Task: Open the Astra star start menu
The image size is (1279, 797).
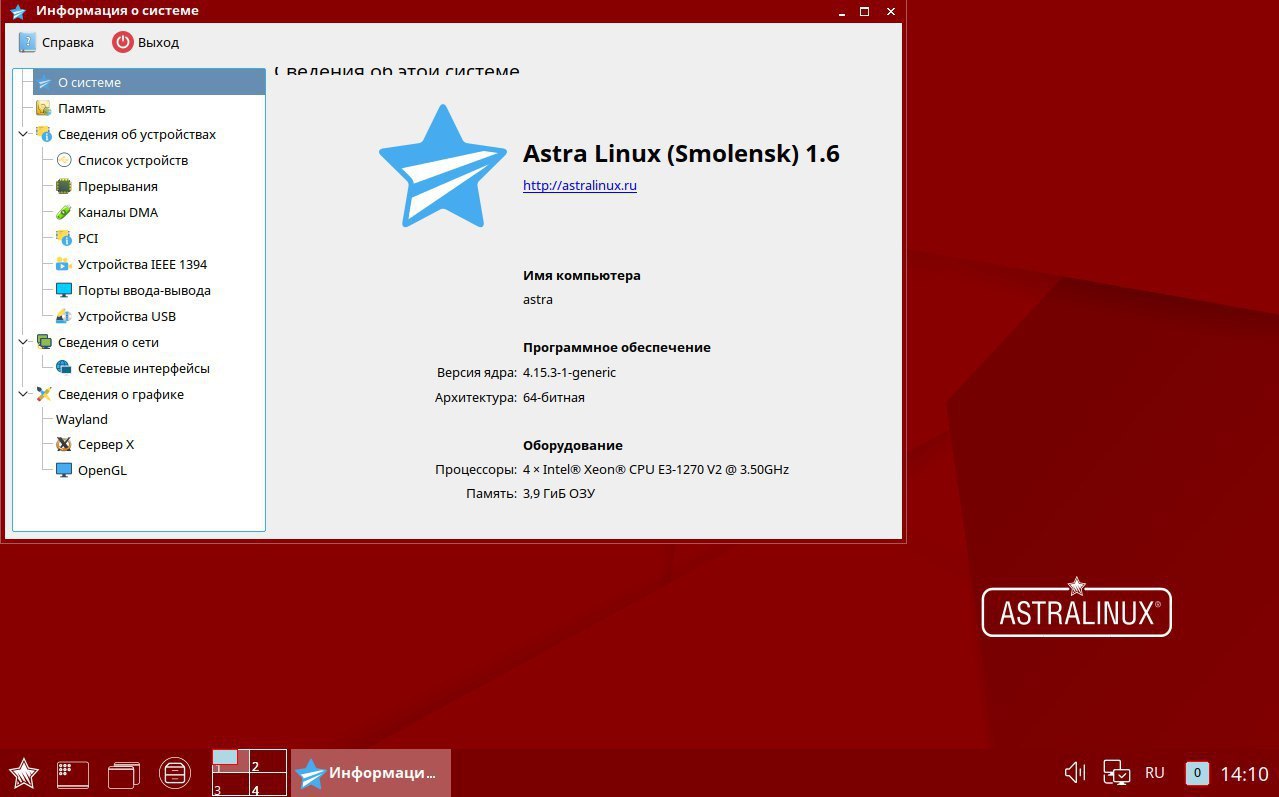Action: click(x=23, y=773)
